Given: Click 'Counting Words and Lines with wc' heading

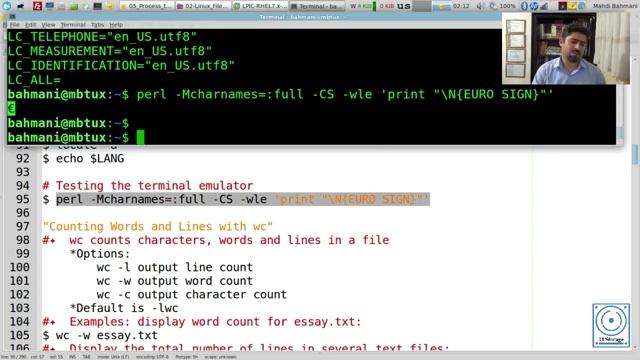Looking at the screenshot, I should [158, 226].
